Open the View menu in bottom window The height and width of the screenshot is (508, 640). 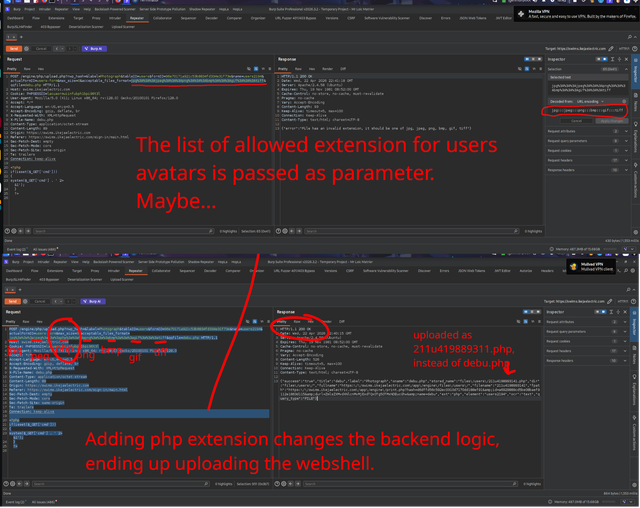tap(76, 262)
